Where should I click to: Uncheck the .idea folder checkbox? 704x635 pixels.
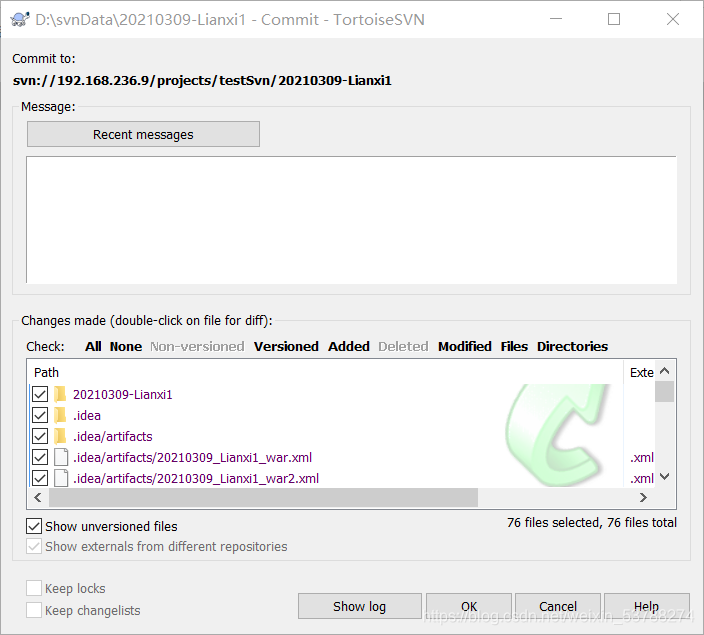(40, 415)
